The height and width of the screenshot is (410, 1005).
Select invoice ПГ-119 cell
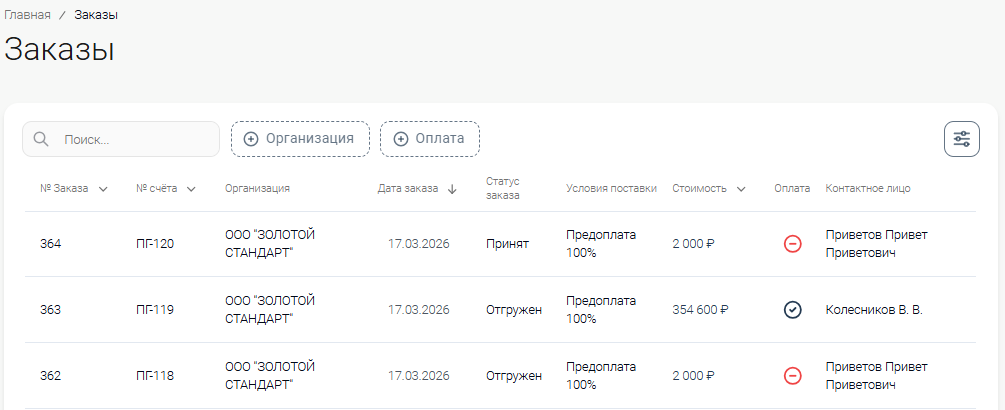click(x=155, y=310)
